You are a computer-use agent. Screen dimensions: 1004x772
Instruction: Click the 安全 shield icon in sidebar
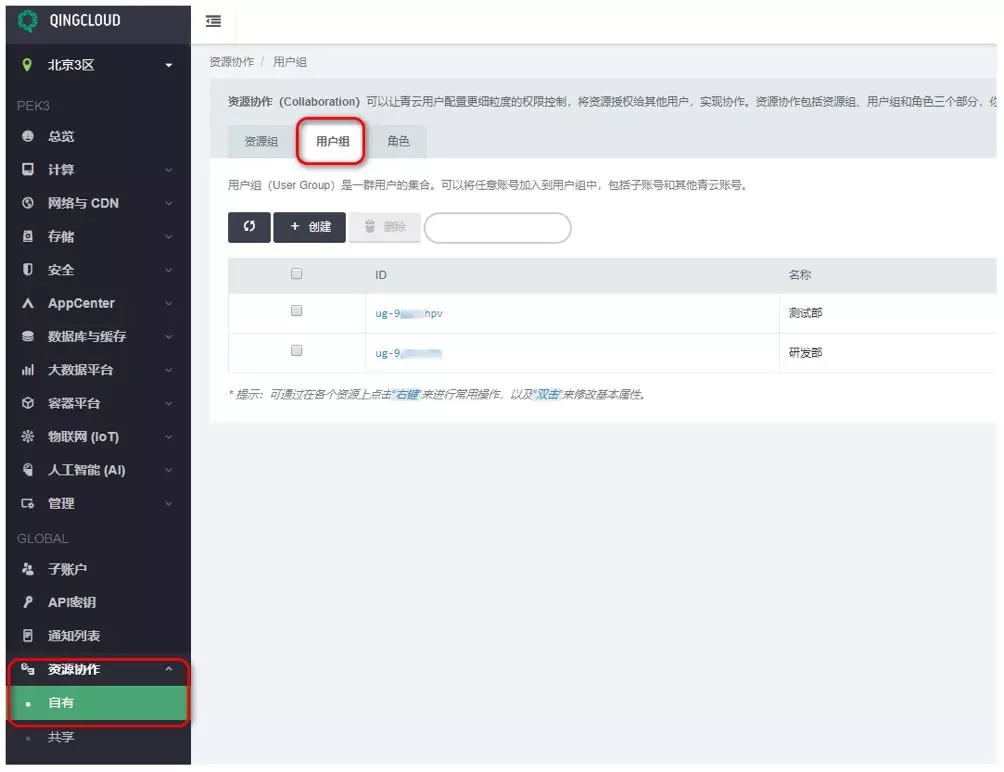point(28,270)
